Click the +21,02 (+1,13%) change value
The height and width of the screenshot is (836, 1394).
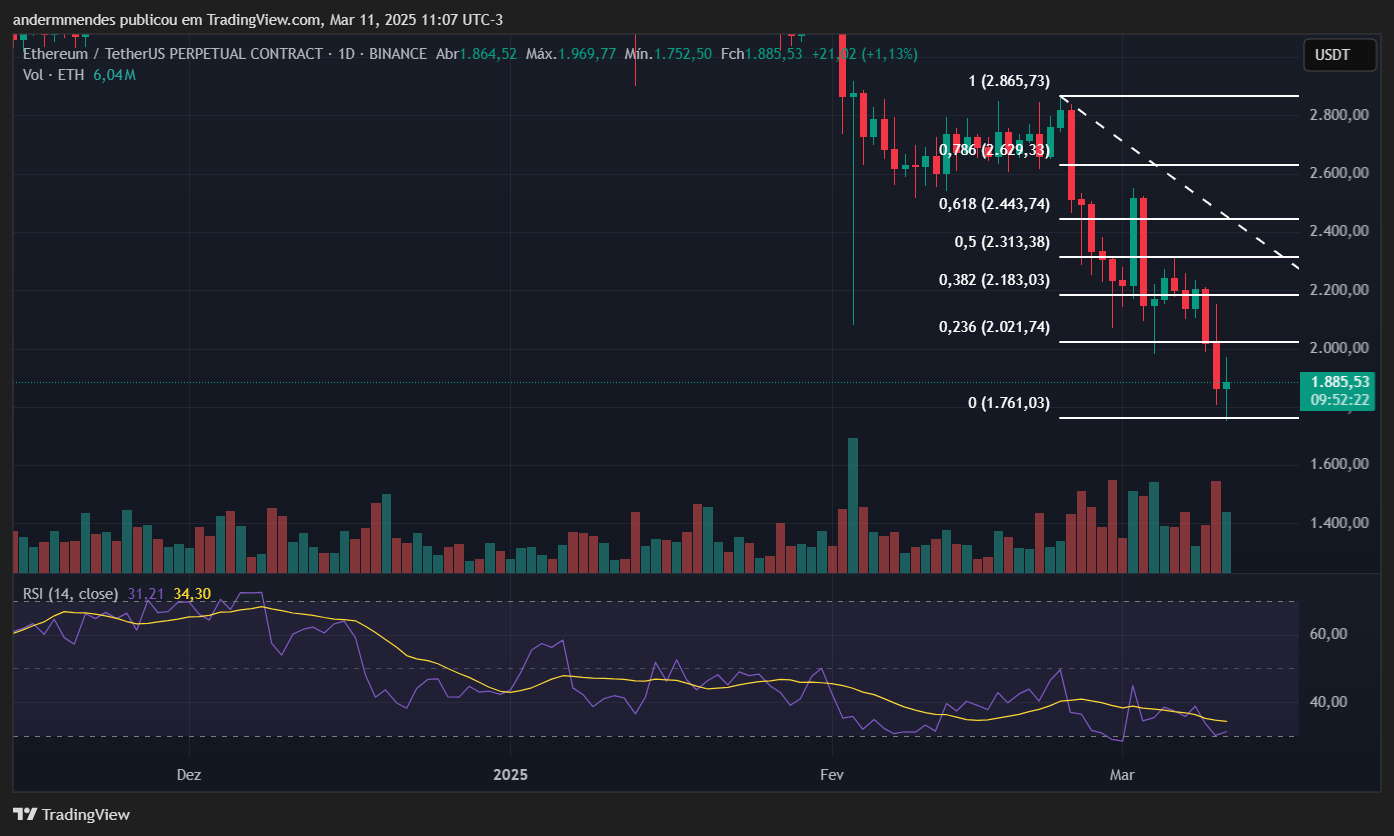point(863,53)
